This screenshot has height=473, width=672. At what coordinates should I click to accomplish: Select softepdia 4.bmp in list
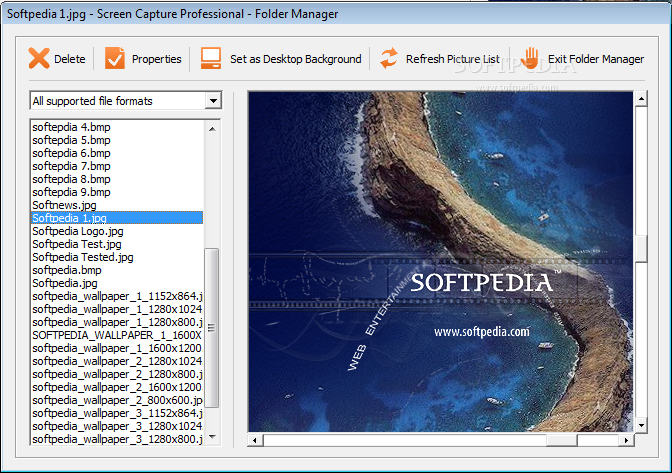pos(117,127)
